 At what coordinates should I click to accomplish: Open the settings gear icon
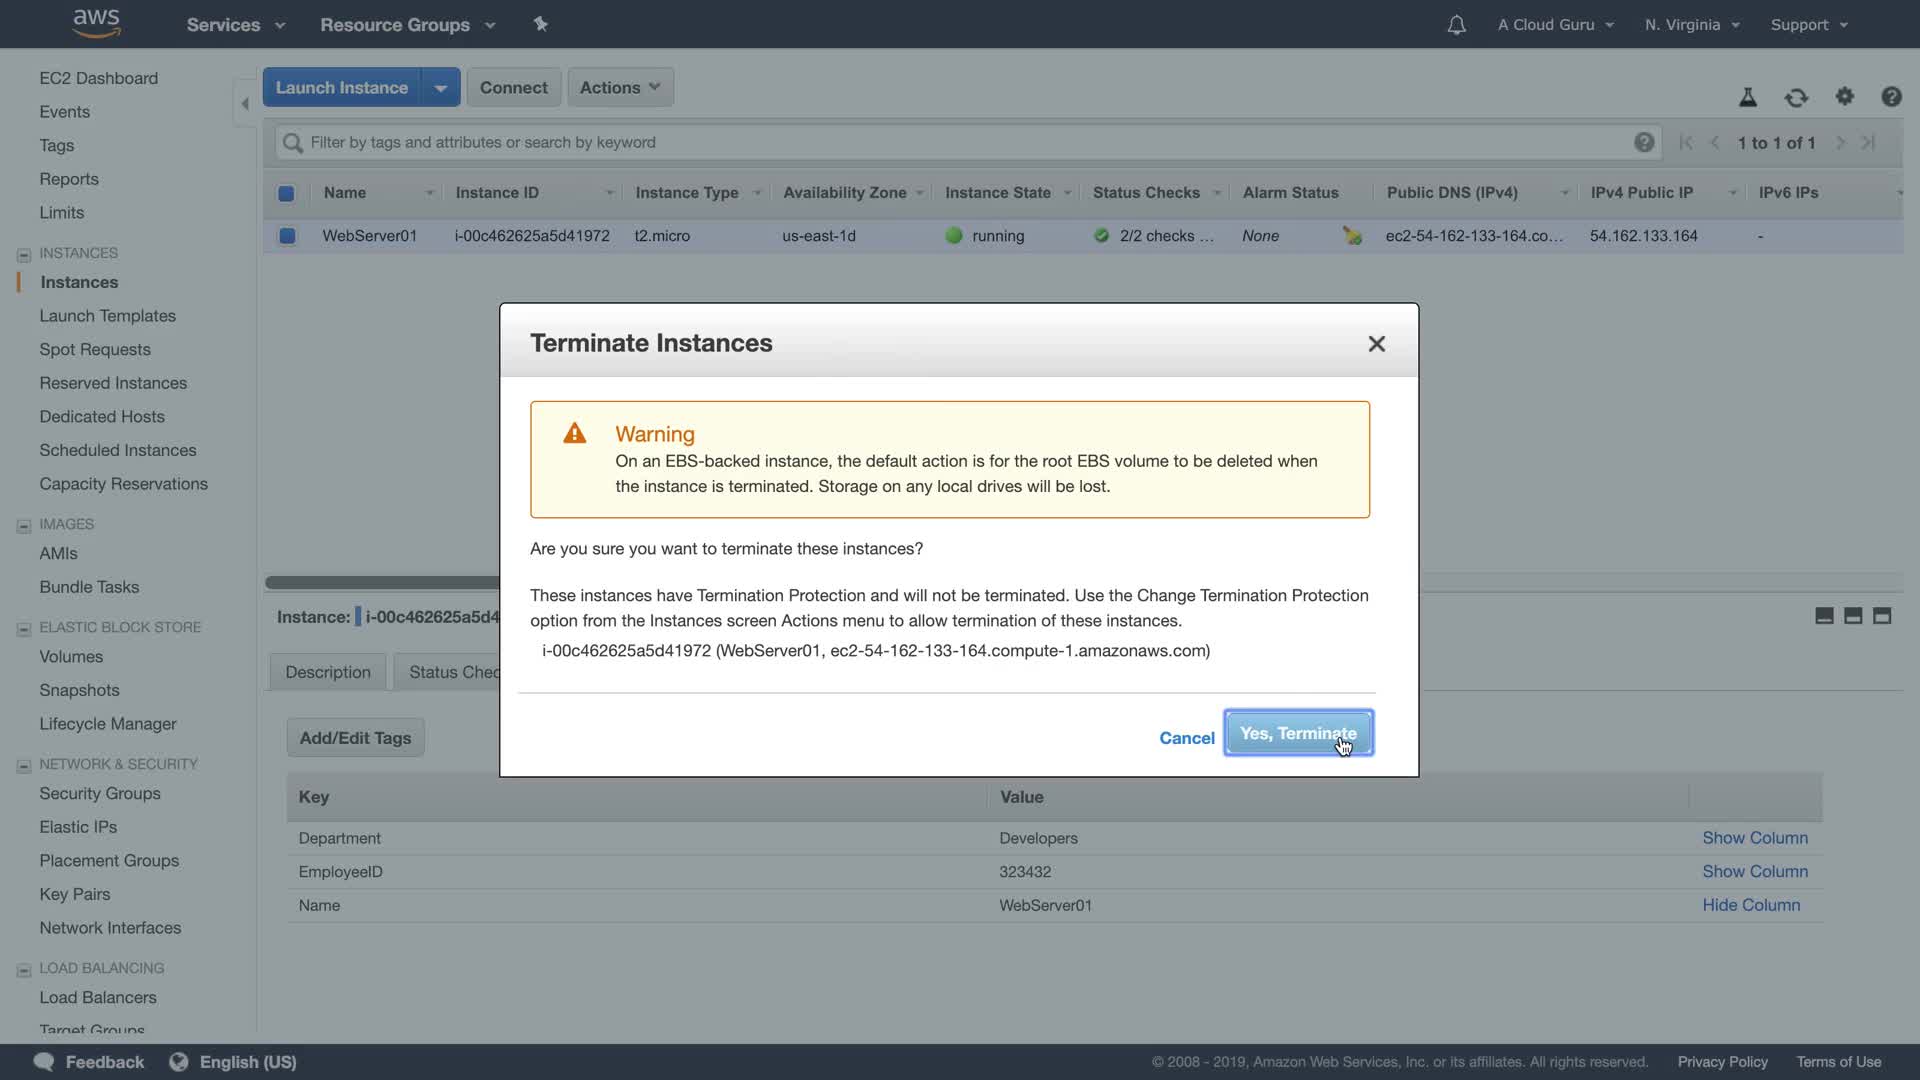[1844, 96]
